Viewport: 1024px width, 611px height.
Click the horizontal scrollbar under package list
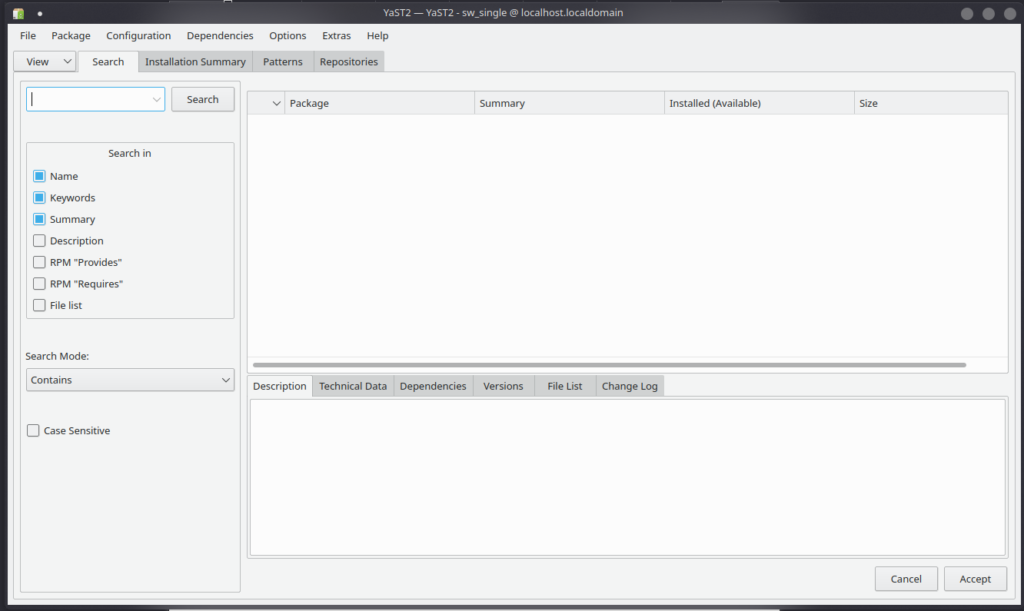pos(609,365)
